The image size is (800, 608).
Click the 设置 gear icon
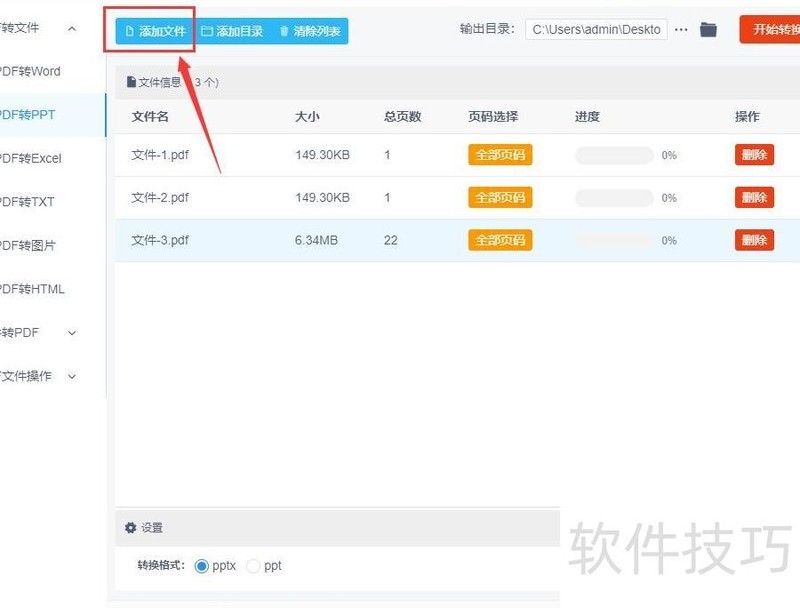click(130, 528)
